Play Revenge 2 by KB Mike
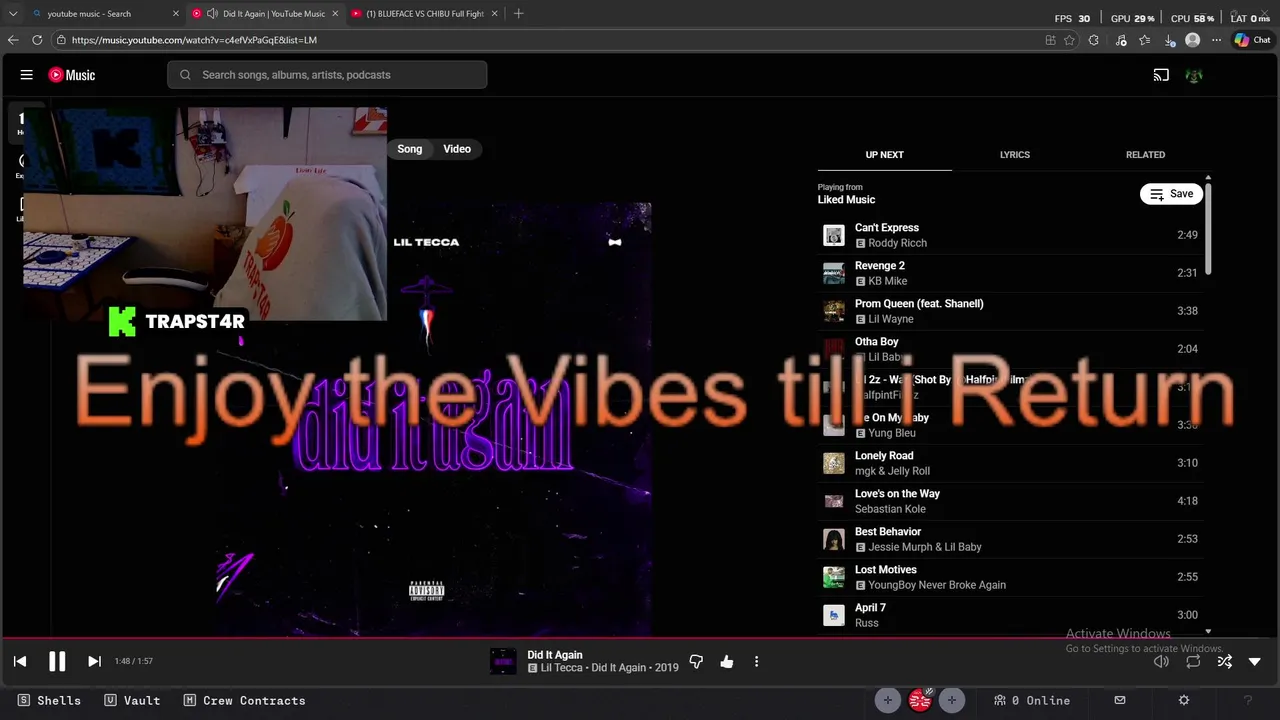1280x720 pixels. coord(1010,273)
